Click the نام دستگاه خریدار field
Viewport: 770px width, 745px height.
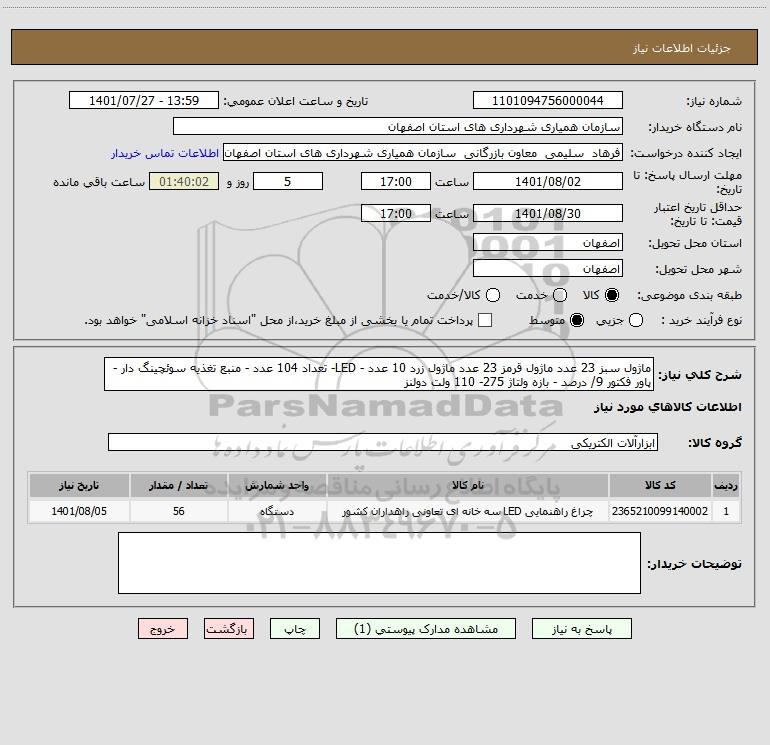click(x=398, y=126)
